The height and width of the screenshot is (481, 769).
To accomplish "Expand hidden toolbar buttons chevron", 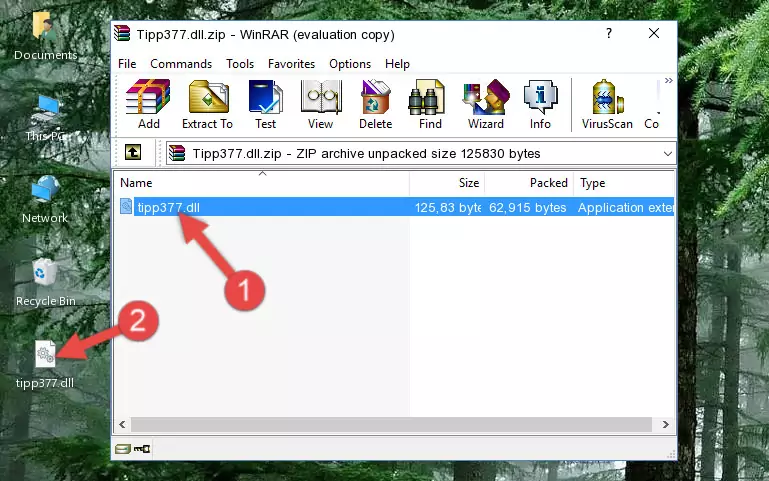I will (668, 80).
